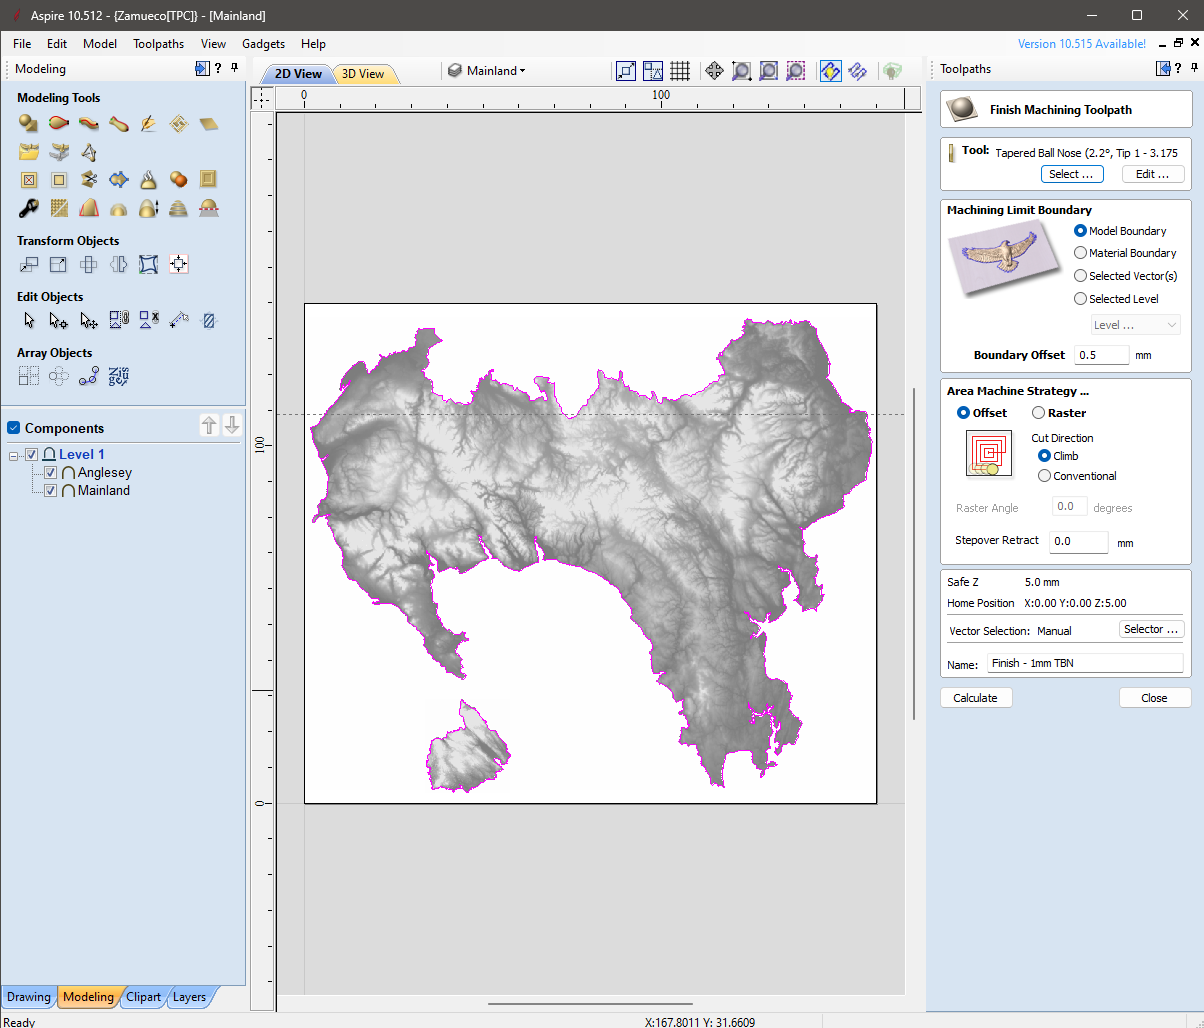Open the Copy Along Vectors array tool
Screen dimensions: 1204x1028
click(x=88, y=375)
